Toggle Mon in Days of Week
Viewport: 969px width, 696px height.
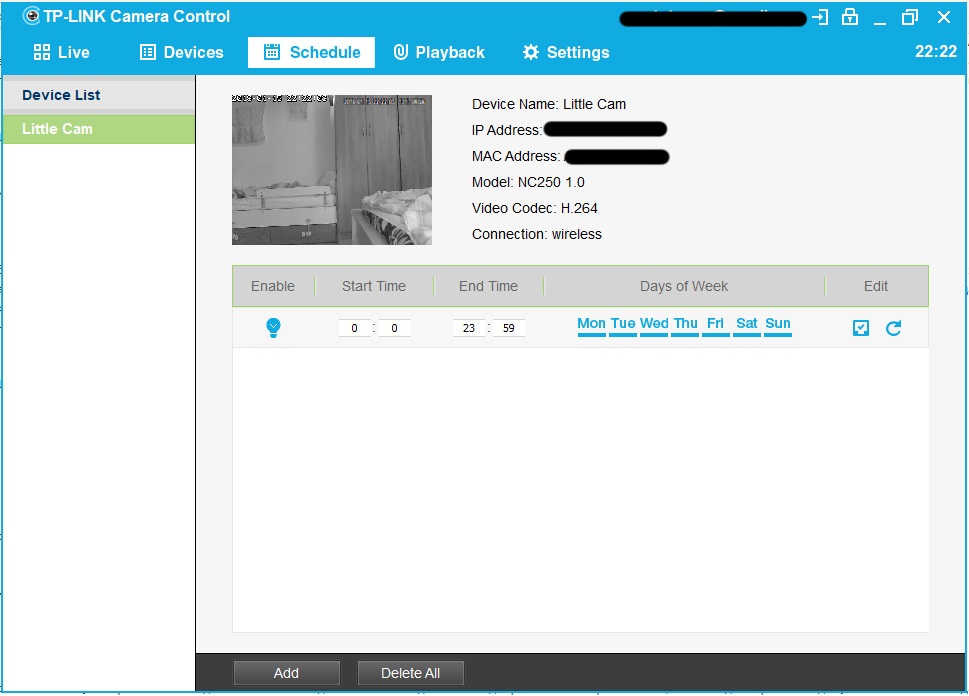(591, 325)
